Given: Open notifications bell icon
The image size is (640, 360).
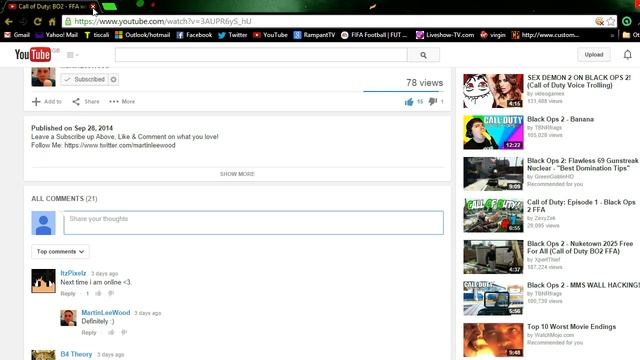Looking at the screenshot, I should click(x=627, y=55).
